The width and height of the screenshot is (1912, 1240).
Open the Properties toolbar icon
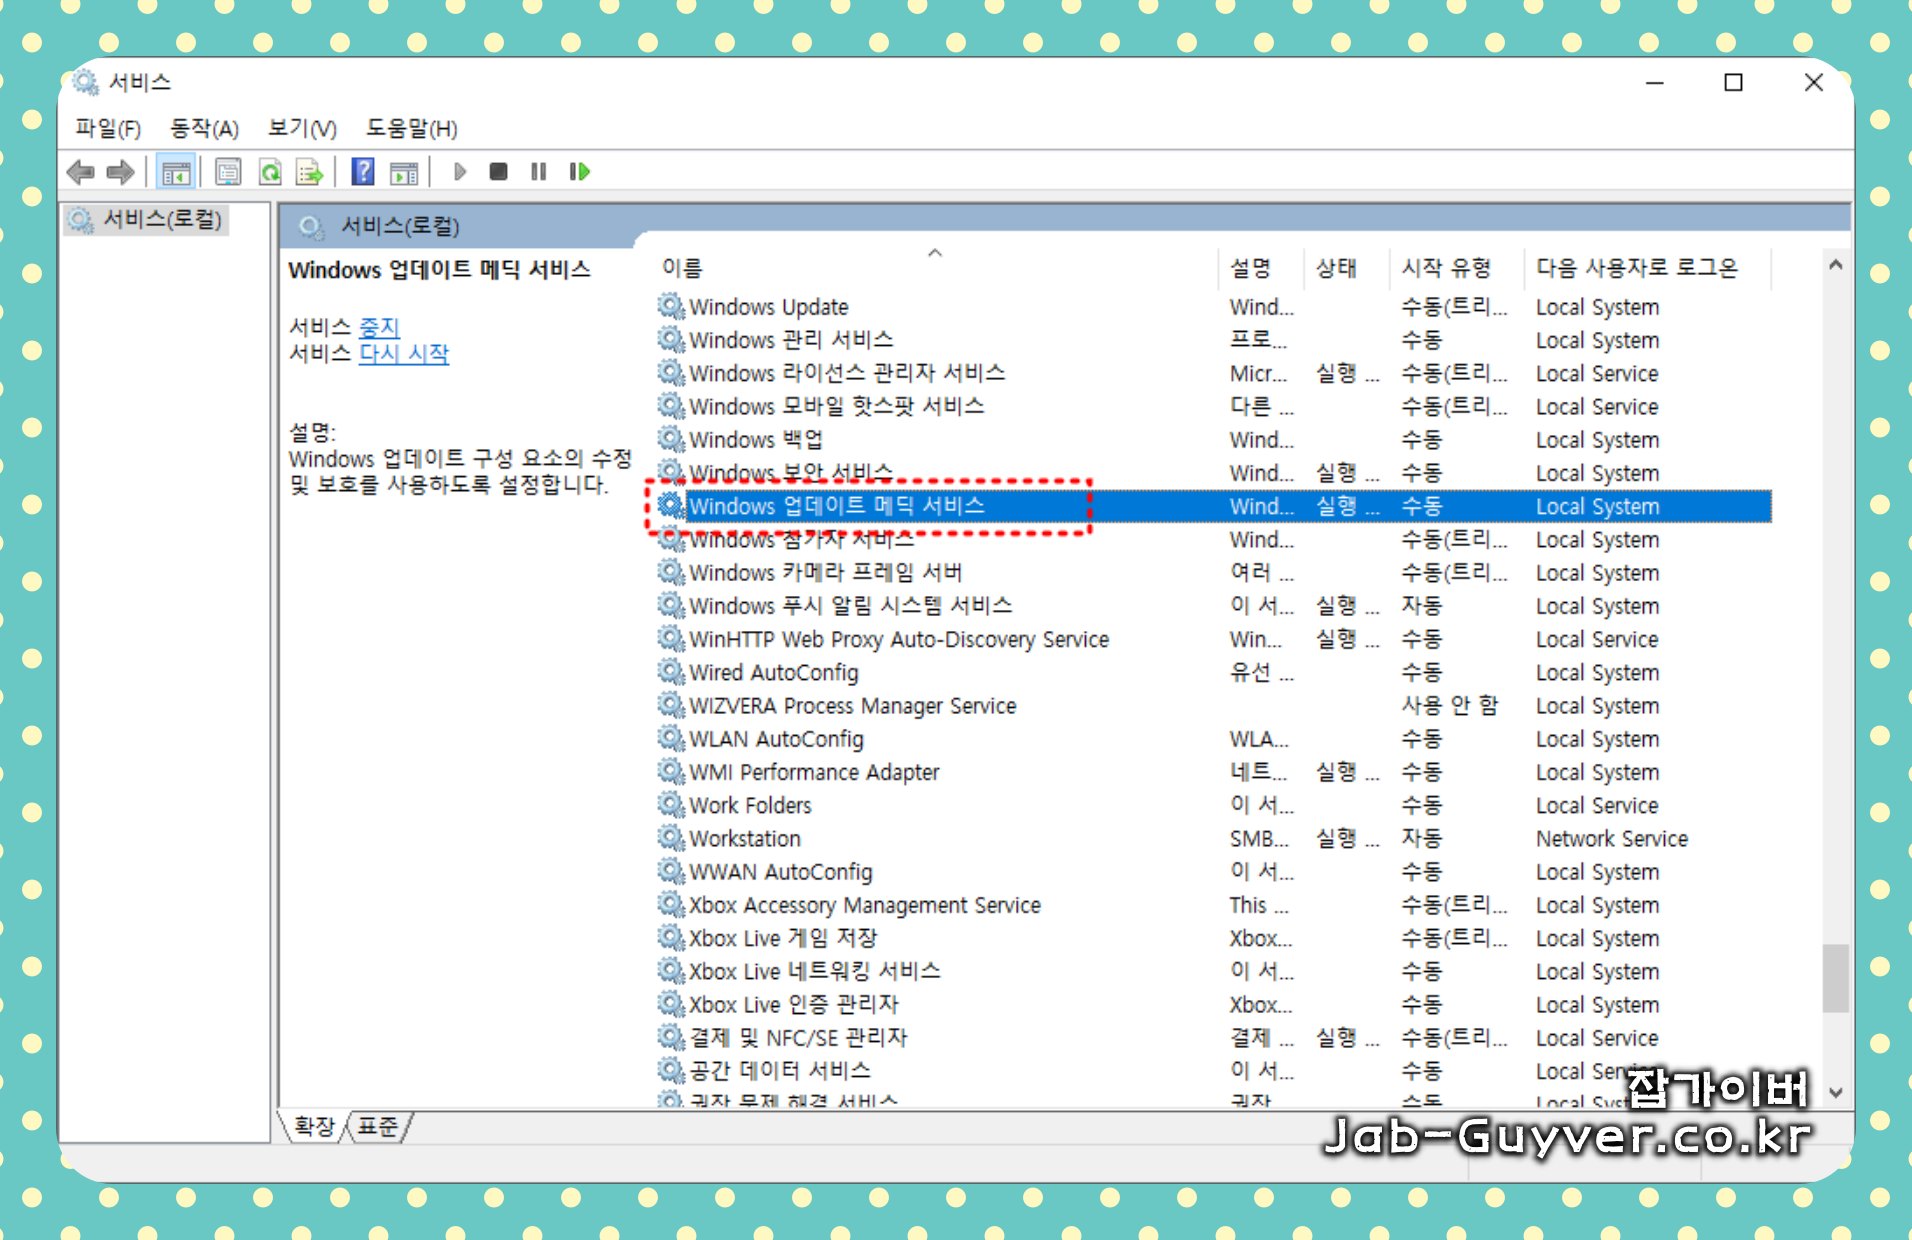228,172
